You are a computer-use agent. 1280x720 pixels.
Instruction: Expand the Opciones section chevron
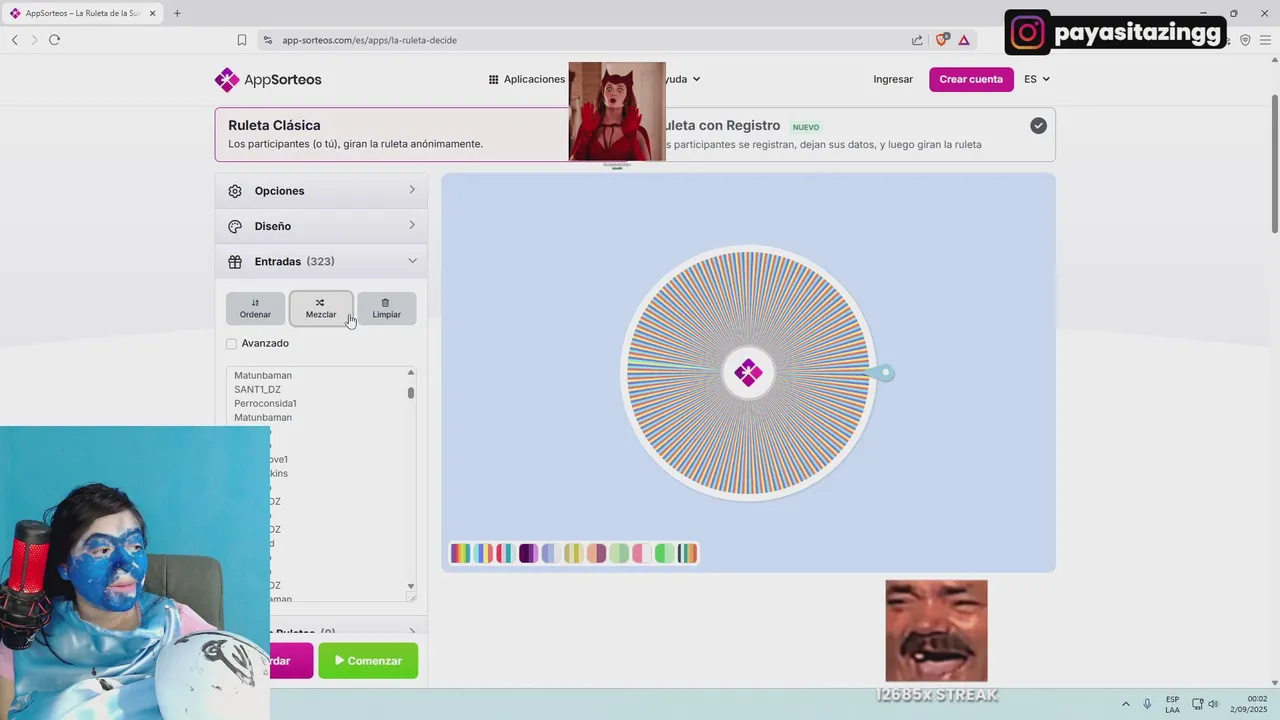[x=412, y=190]
